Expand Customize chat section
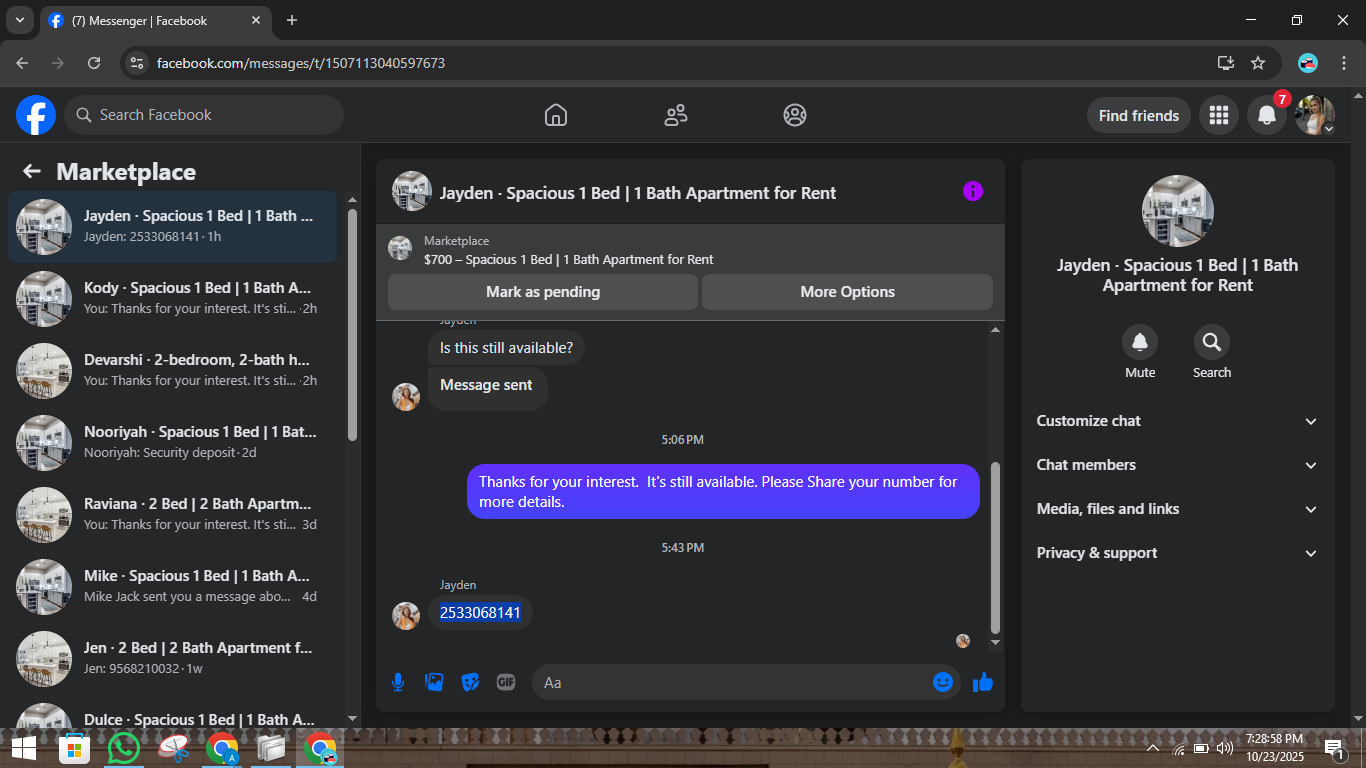The height and width of the screenshot is (768, 1366). [1178, 421]
